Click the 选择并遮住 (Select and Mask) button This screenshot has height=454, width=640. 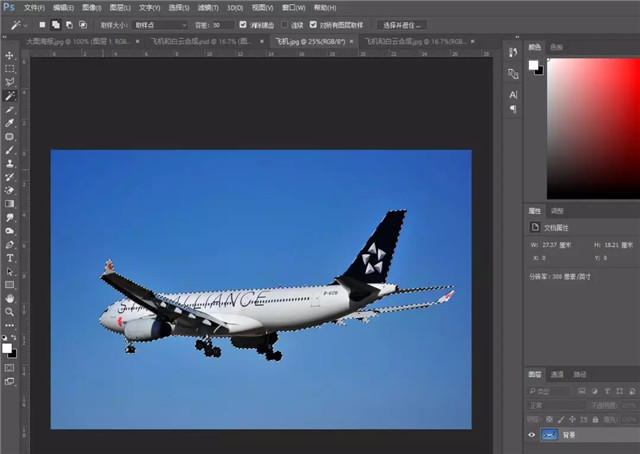[x=403, y=24]
